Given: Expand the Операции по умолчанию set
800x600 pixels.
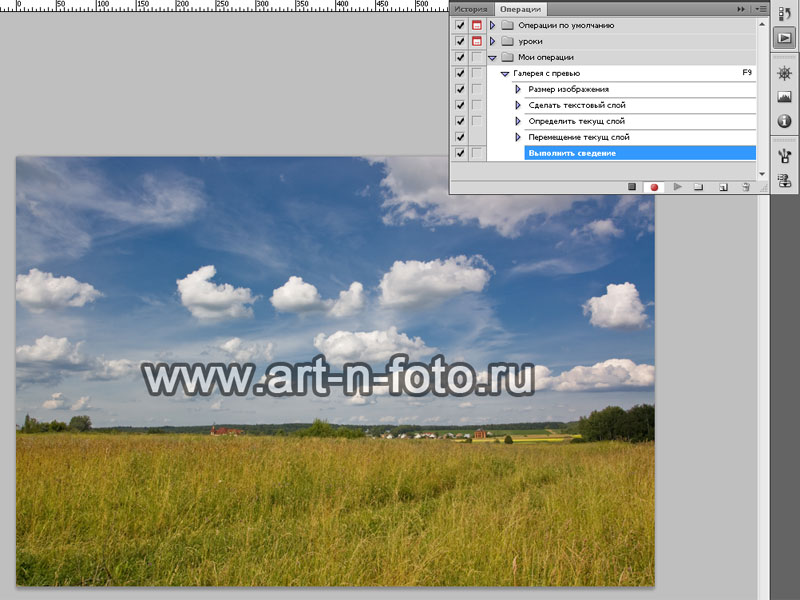Looking at the screenshot, I should click(x=492, y=25).
